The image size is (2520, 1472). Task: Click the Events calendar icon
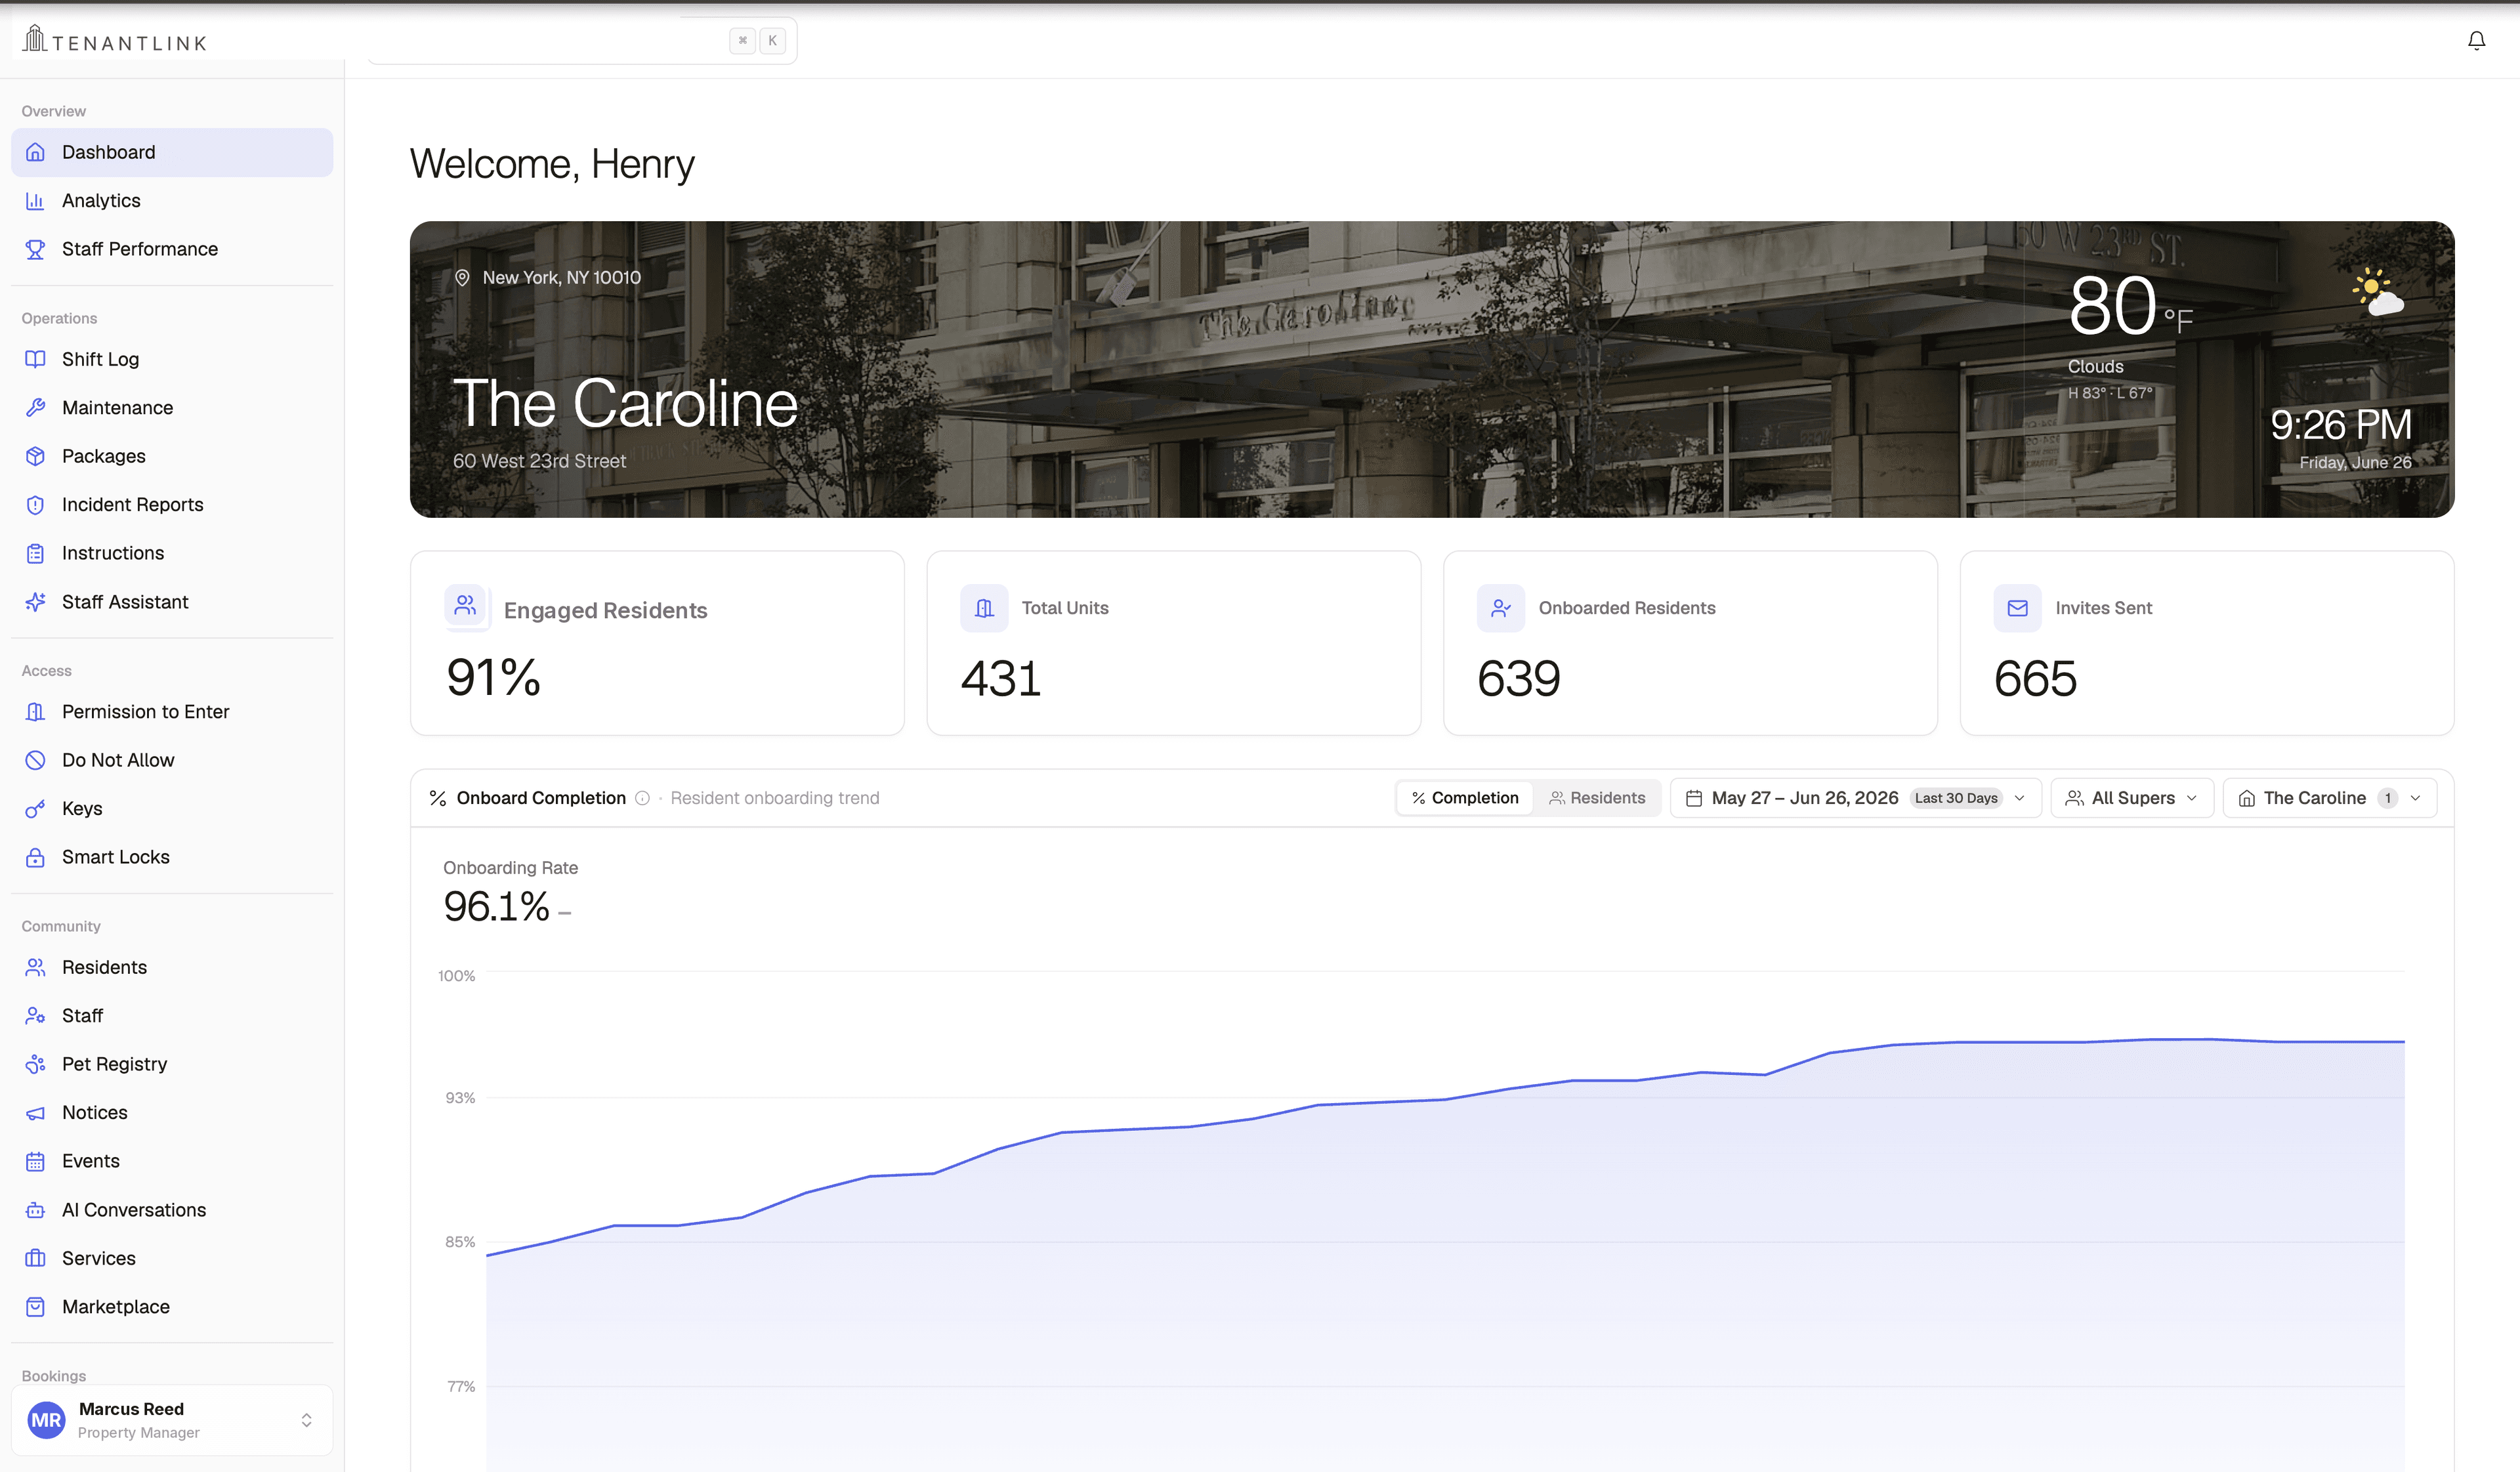tap(35, 1161)
